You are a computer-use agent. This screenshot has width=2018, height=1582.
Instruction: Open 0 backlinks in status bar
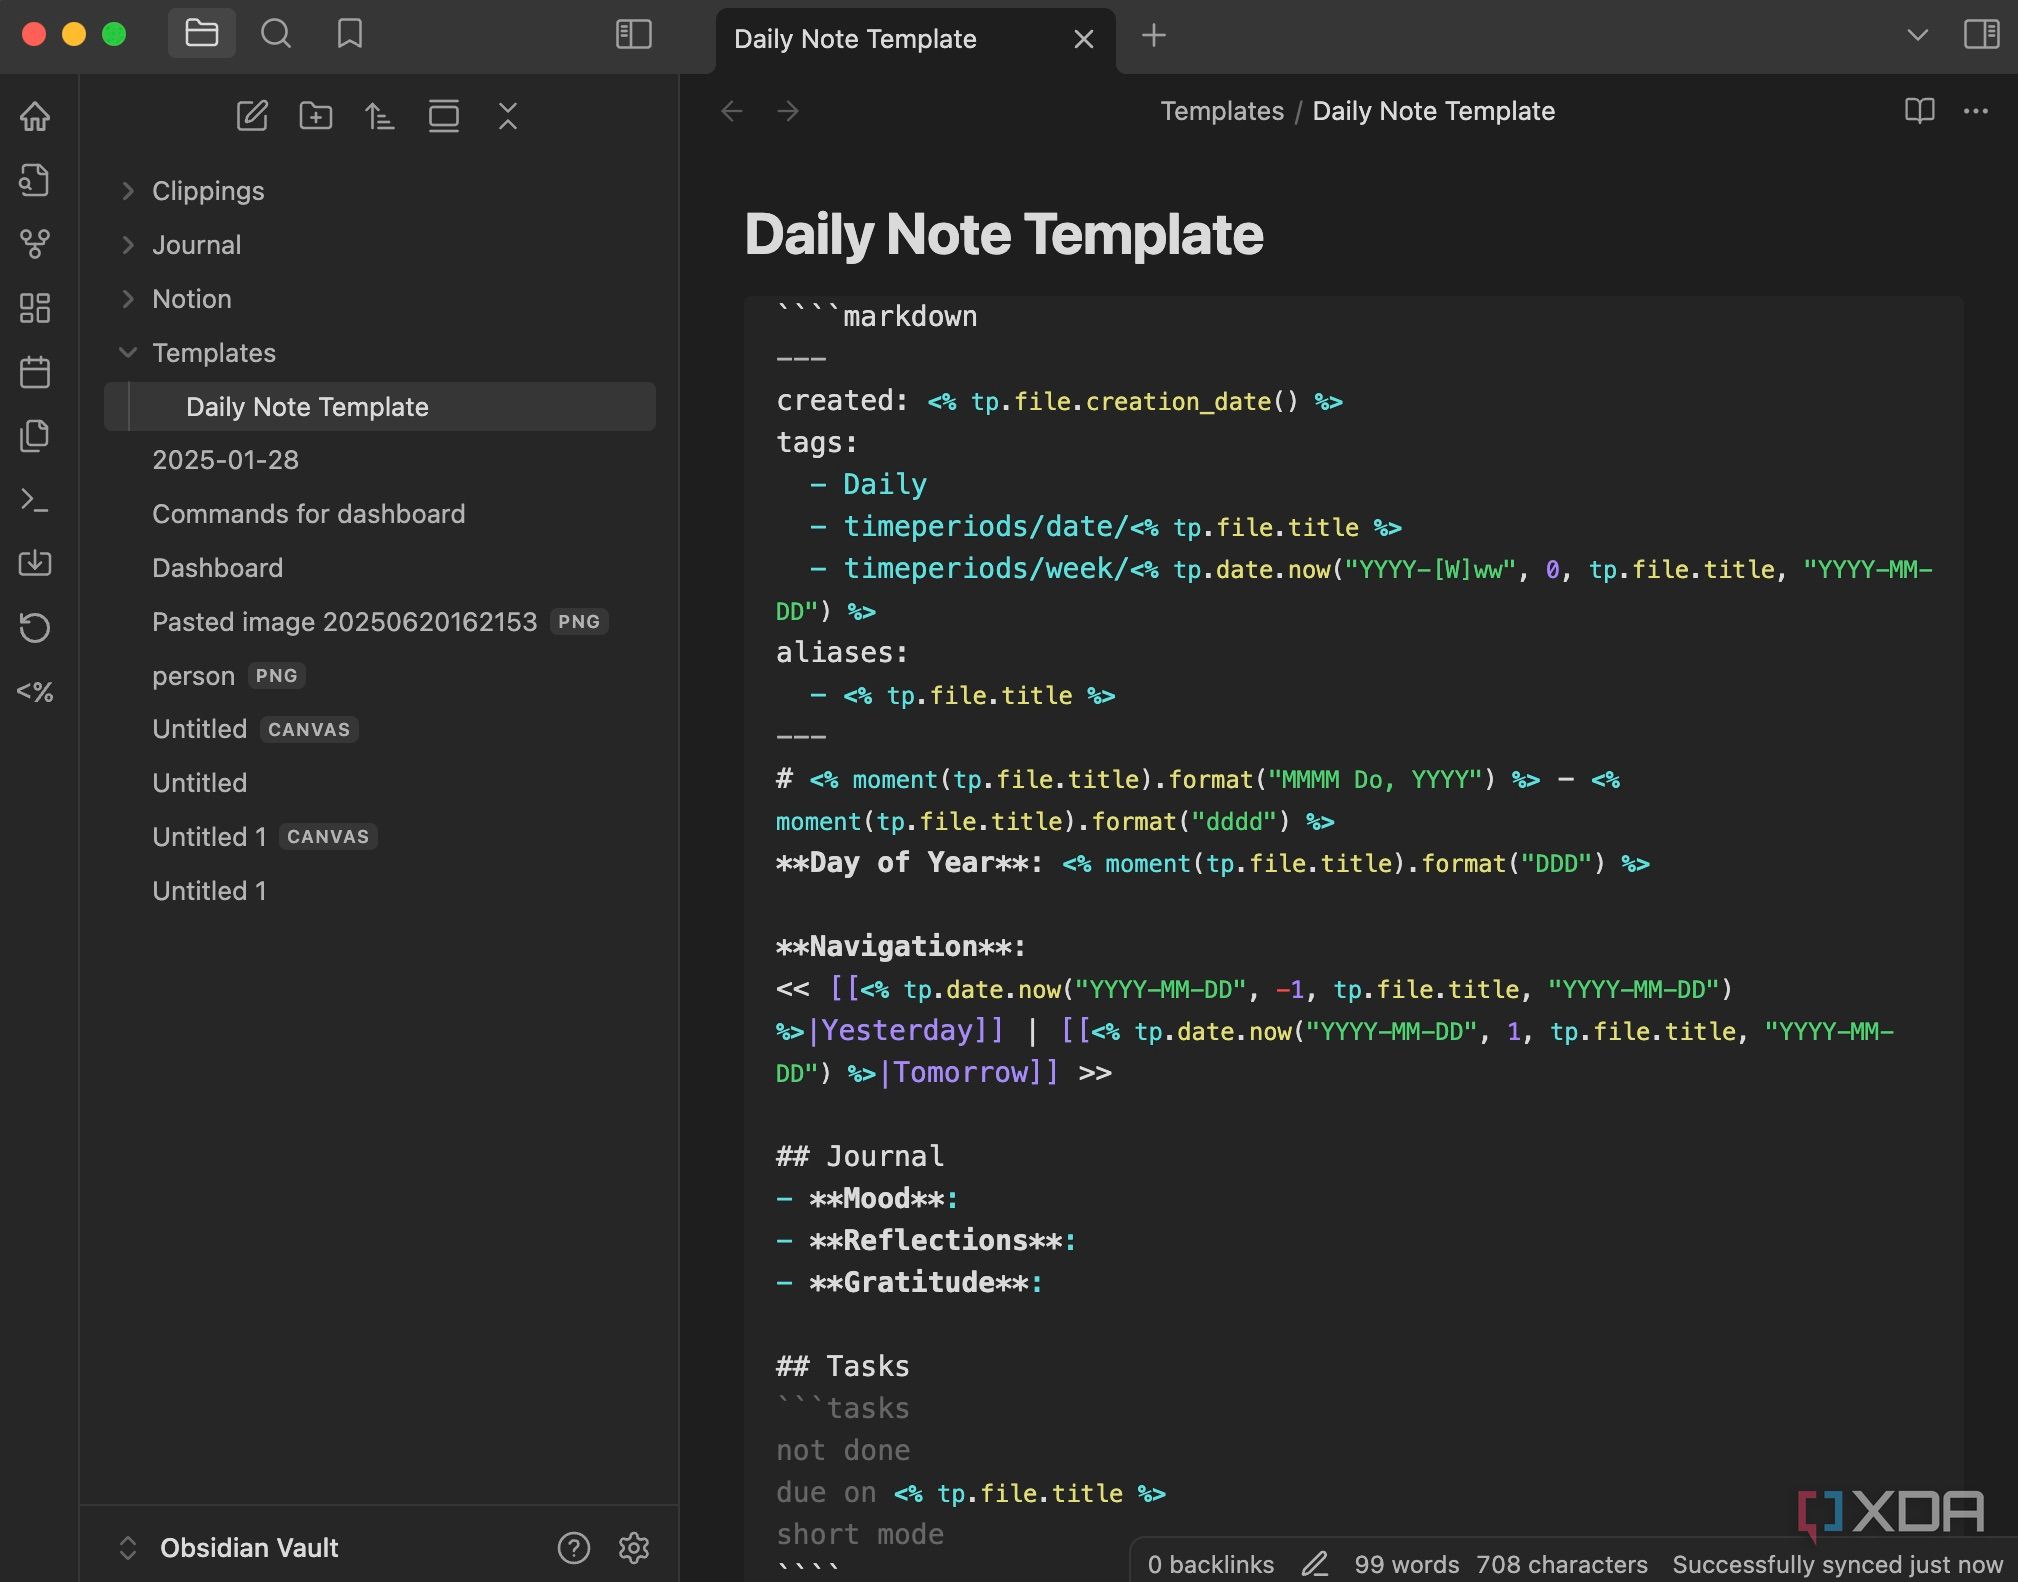point(1211,1564)
